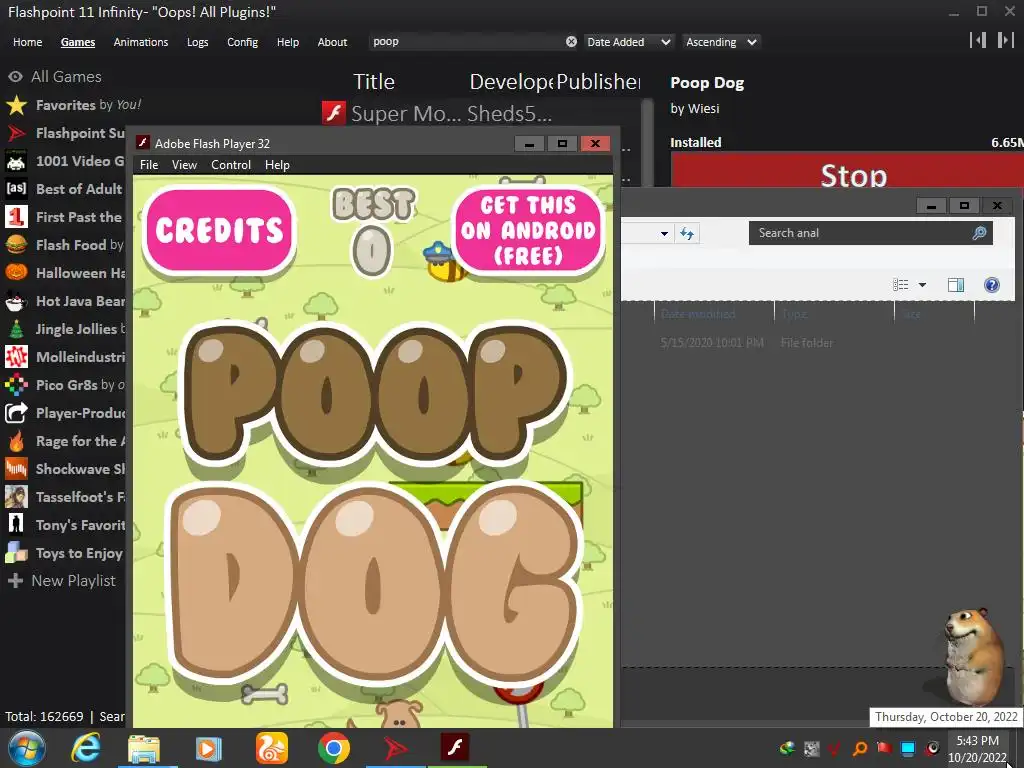Open the Logs tab
1024x768 pixels.
coord(197,42)
